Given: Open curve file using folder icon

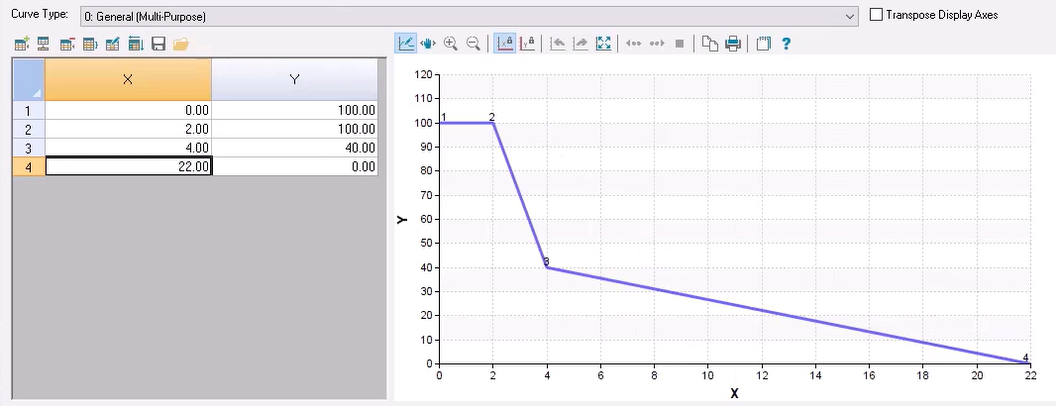Looking at the screenshot, I should (x=180, y=44).
